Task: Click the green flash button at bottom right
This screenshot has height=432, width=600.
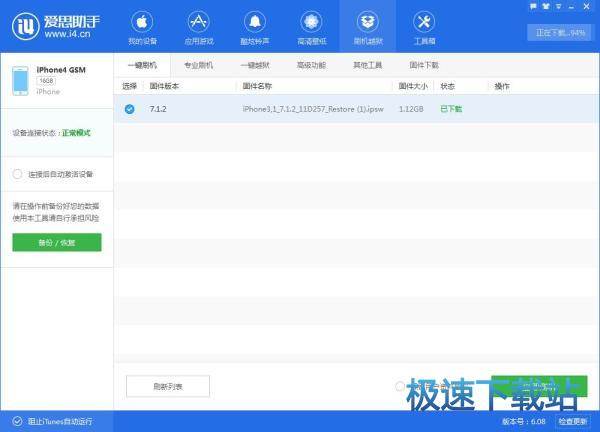Action: [x=539, y=386]
